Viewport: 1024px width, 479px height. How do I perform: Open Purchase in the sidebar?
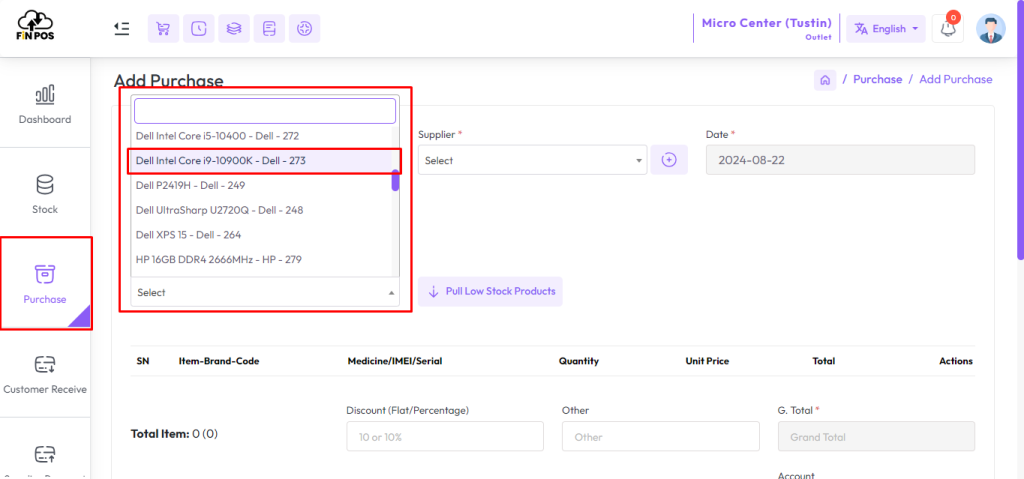[x=45, y=284]
